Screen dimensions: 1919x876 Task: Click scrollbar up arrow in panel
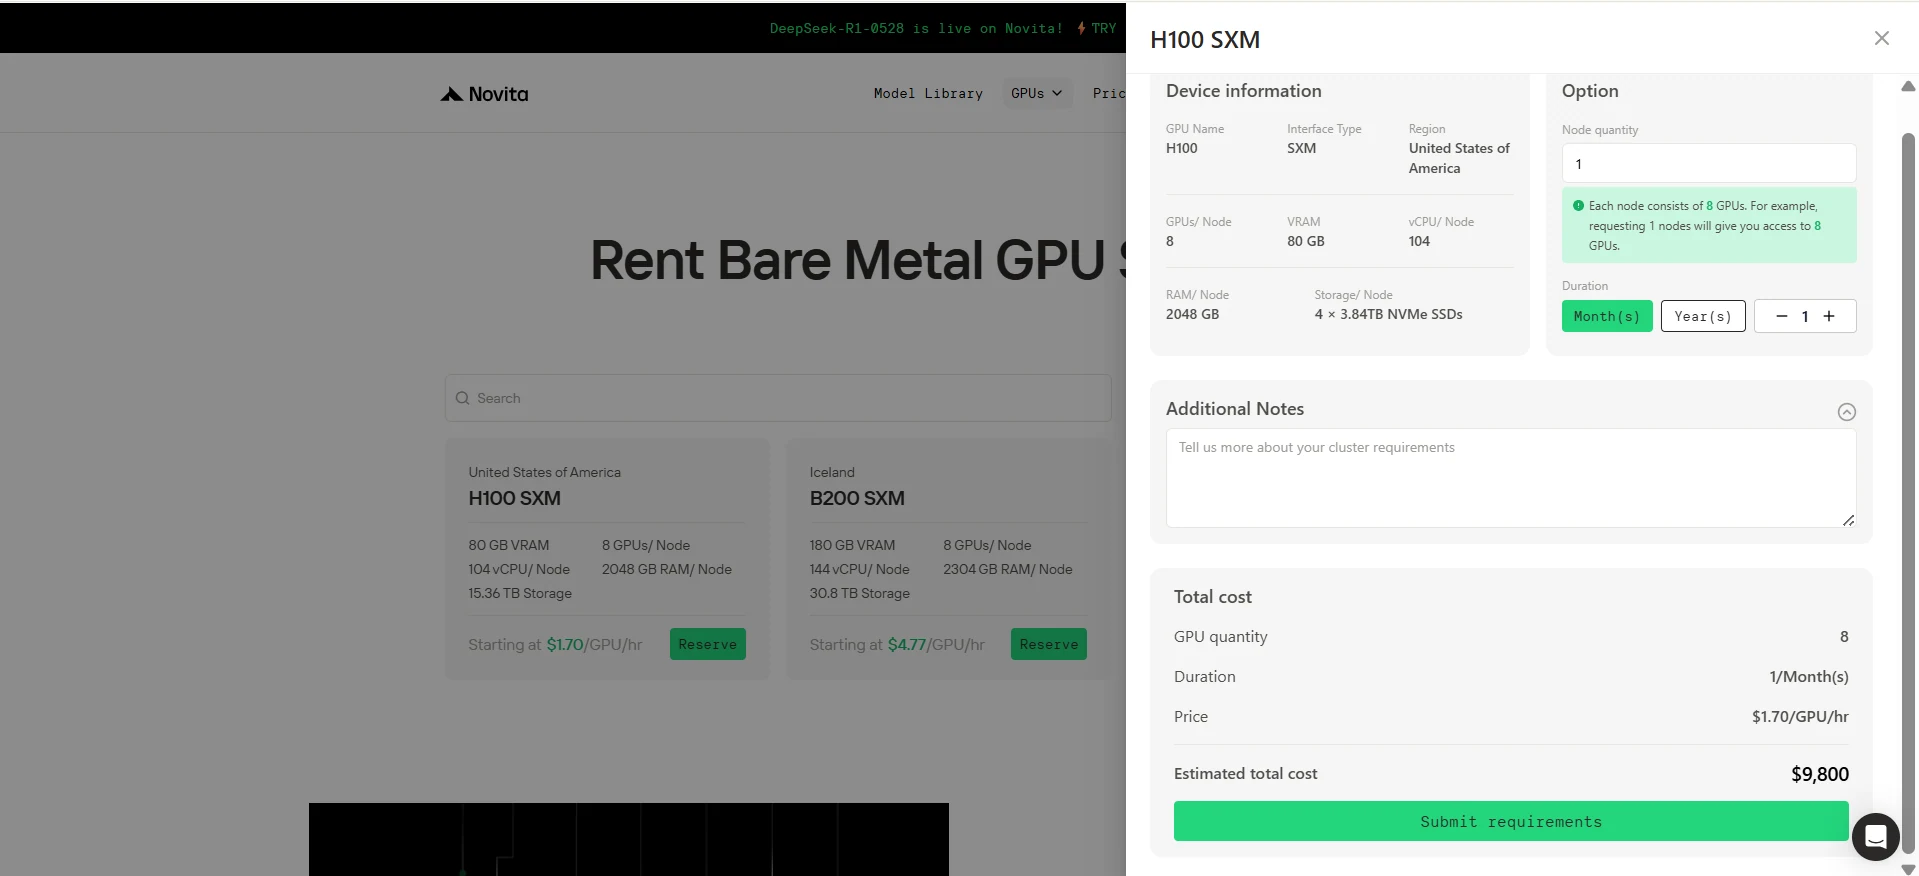point(1908,87)
